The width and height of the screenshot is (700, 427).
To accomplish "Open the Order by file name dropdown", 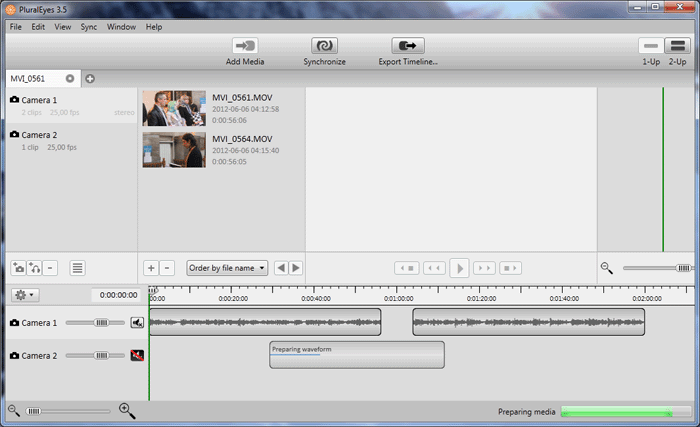I will (227, 268).
